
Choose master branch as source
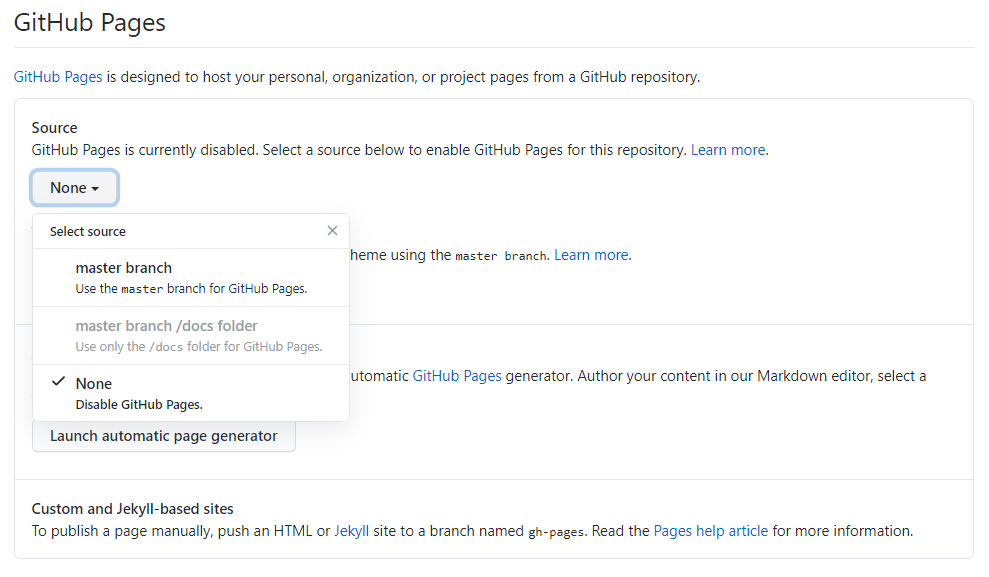[x=190, y=277]
